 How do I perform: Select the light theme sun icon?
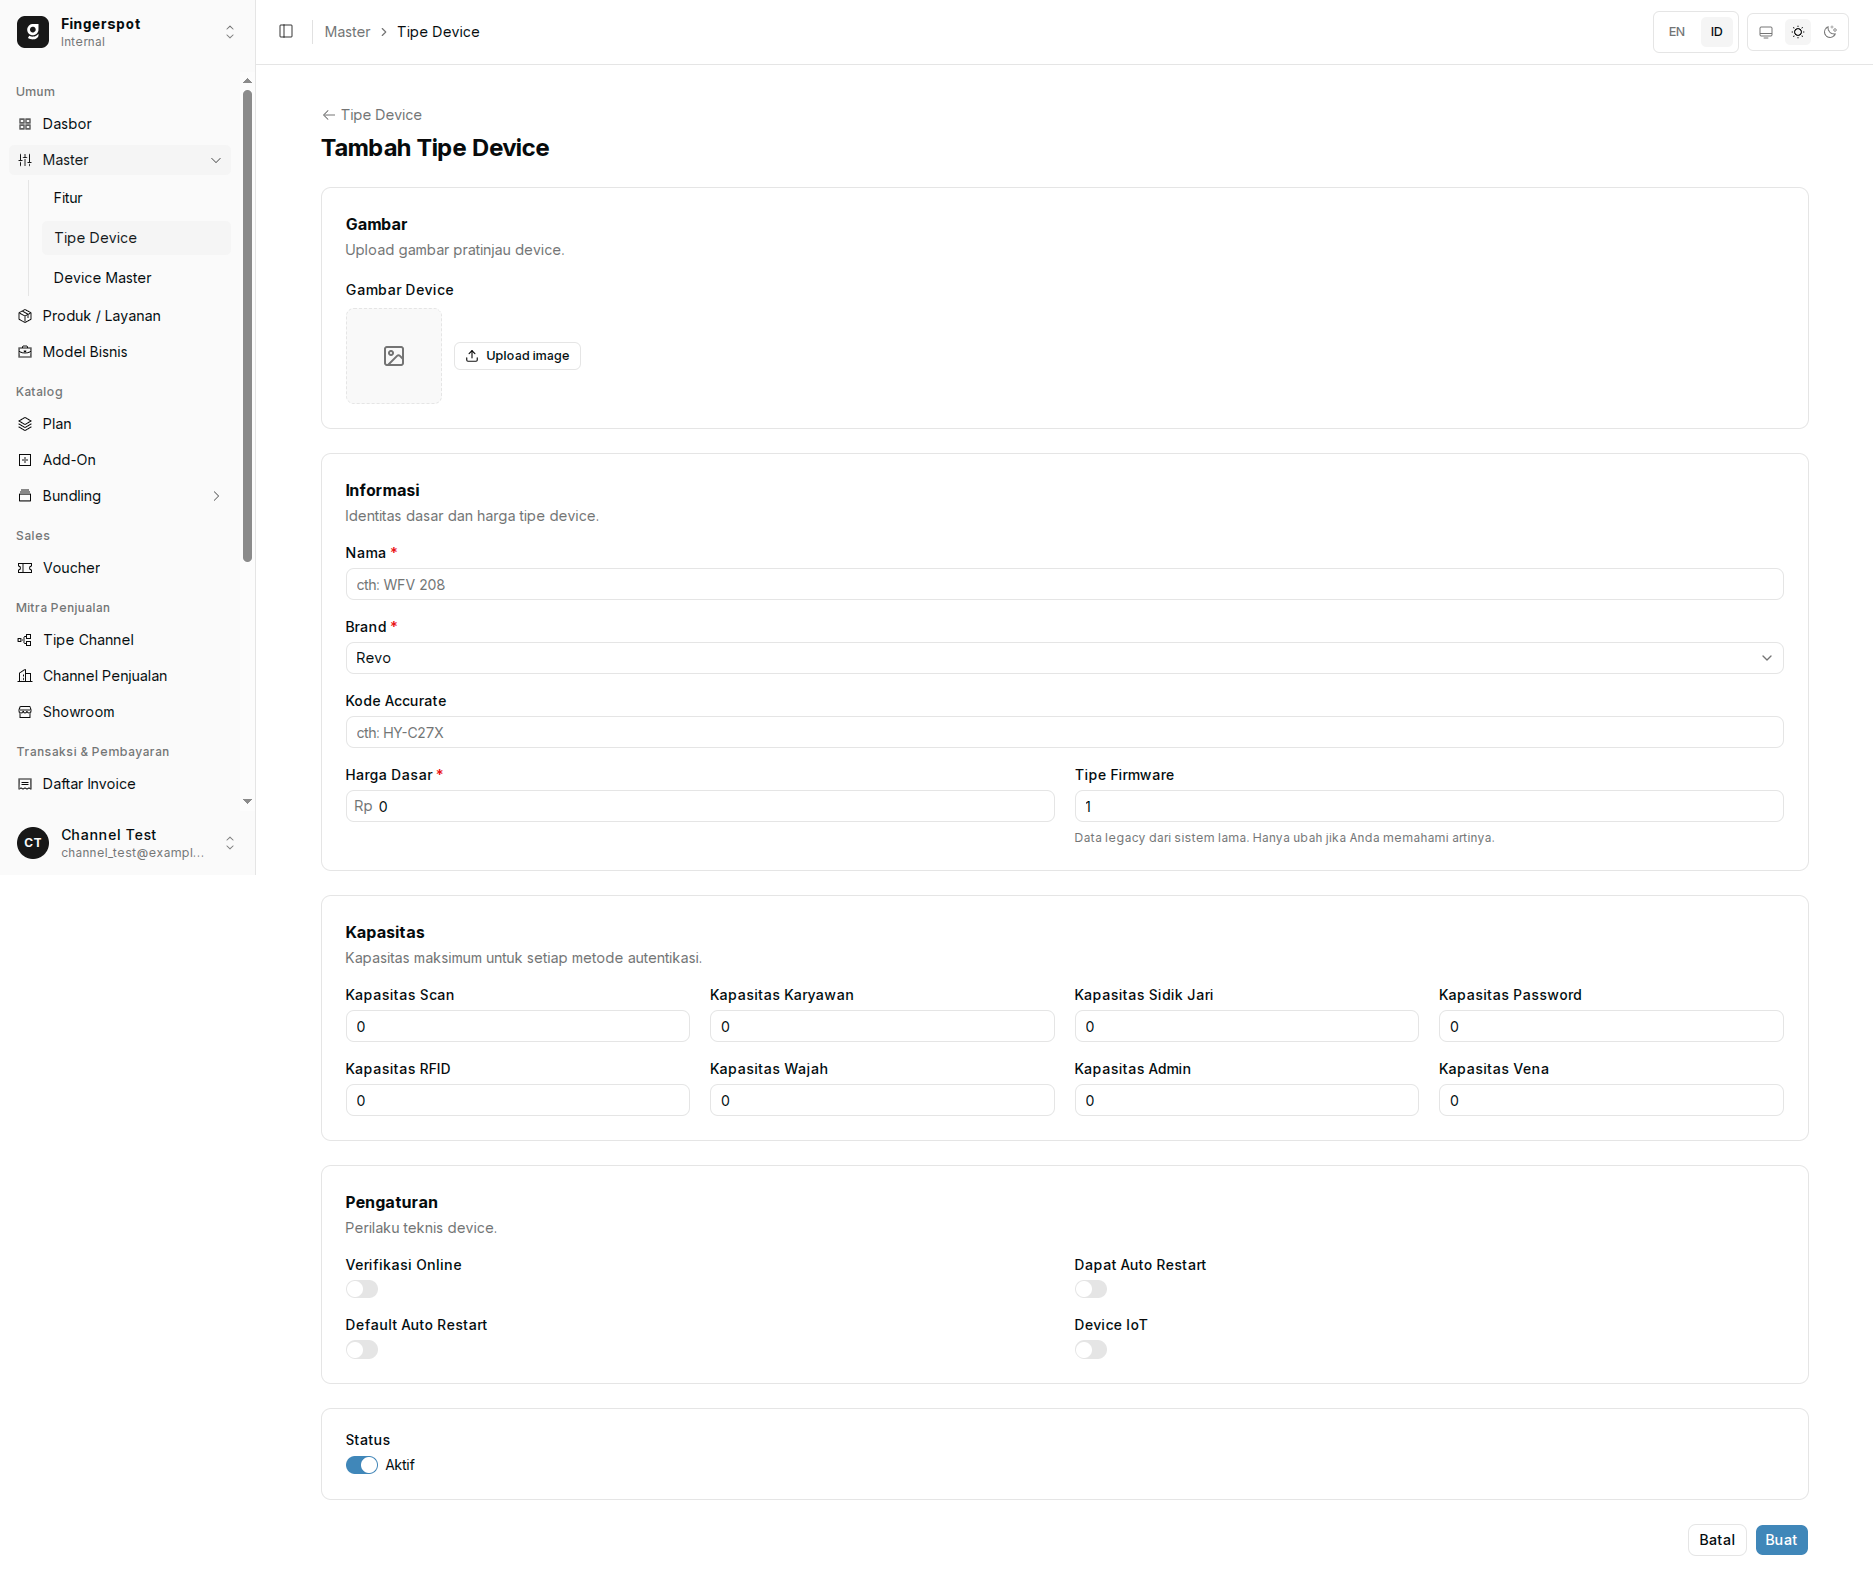coord(1798,32)
